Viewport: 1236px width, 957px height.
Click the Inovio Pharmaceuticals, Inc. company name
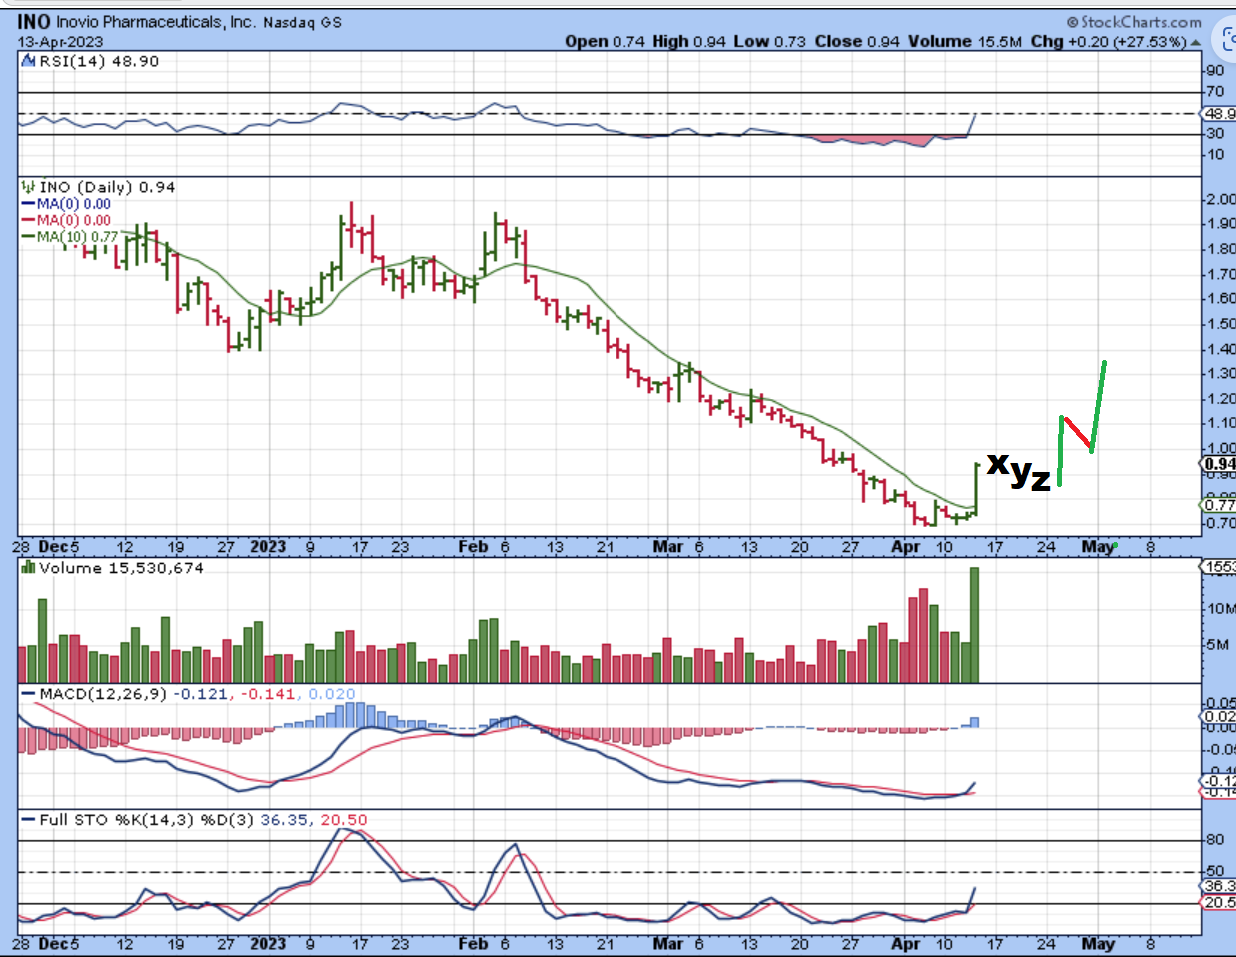pos(156,22)
